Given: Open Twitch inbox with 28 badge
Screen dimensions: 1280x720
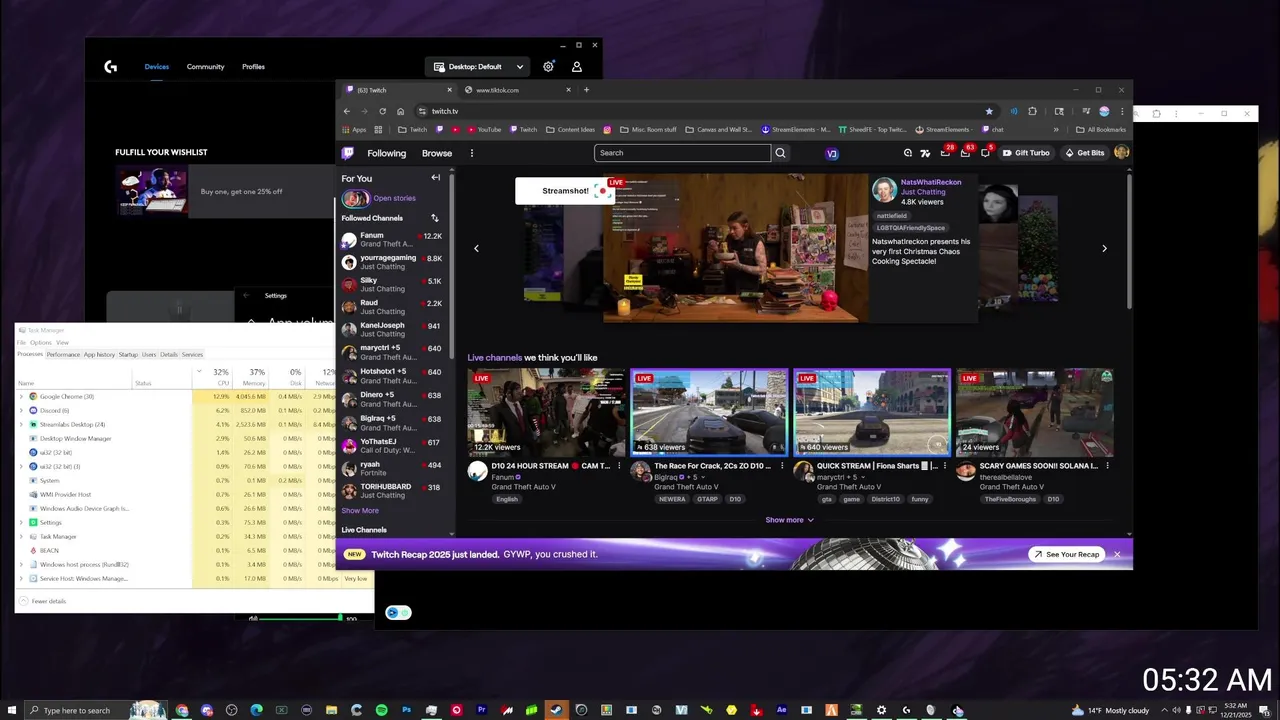Looking at the screenshot, I should 946,153.
